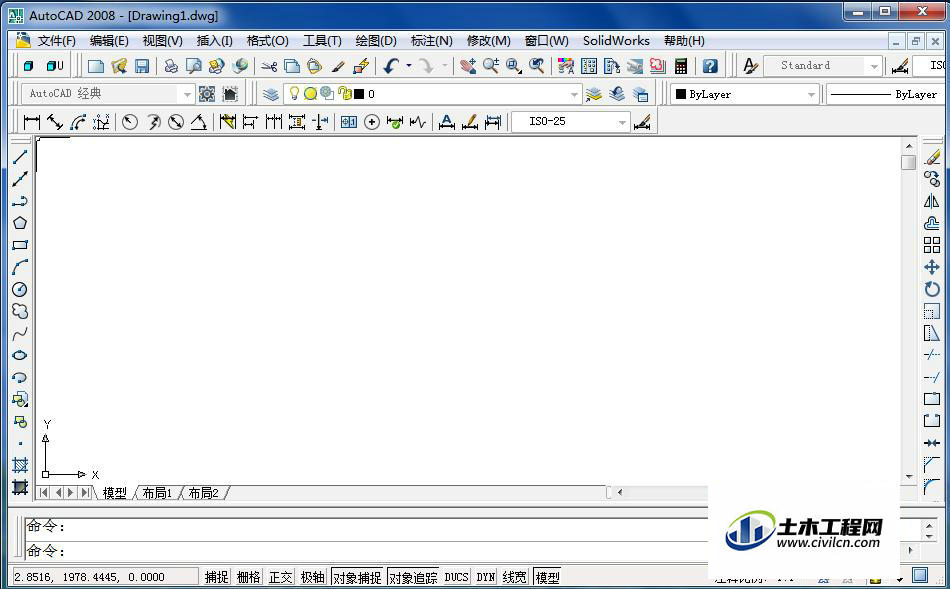The width and height of the screenshot is (950, 589).
Task: Toggle DUCS dynamic UCS
Action: 456,577
